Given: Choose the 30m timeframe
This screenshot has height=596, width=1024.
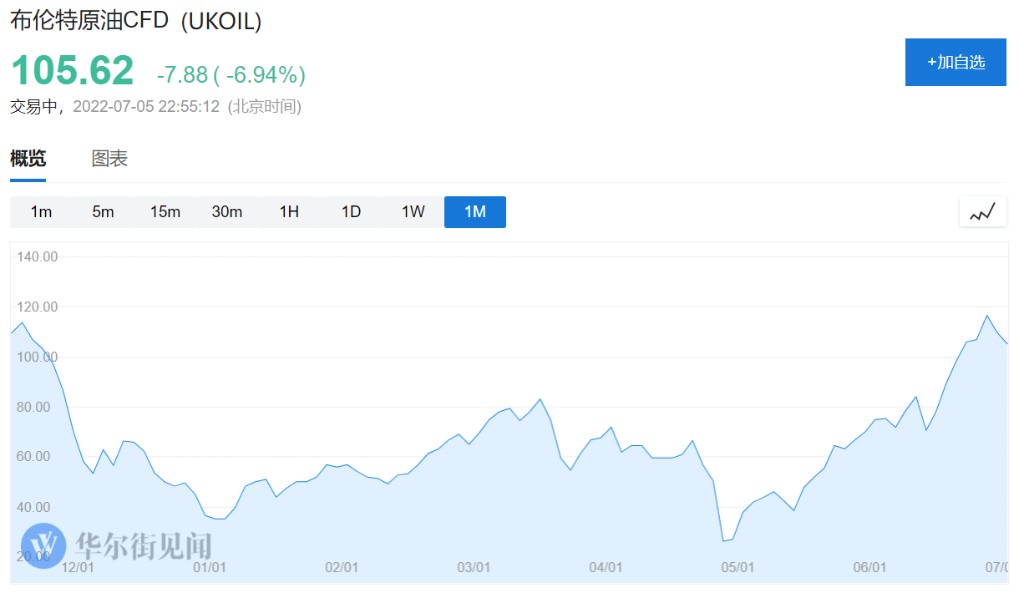Looking at the screenshot, I should pyautogui.click(x=227, y=212).
